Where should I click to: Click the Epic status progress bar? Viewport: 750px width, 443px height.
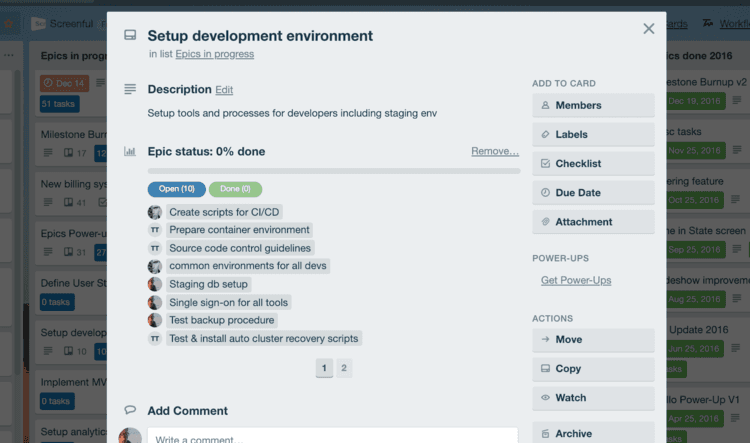tap(334, 171)
